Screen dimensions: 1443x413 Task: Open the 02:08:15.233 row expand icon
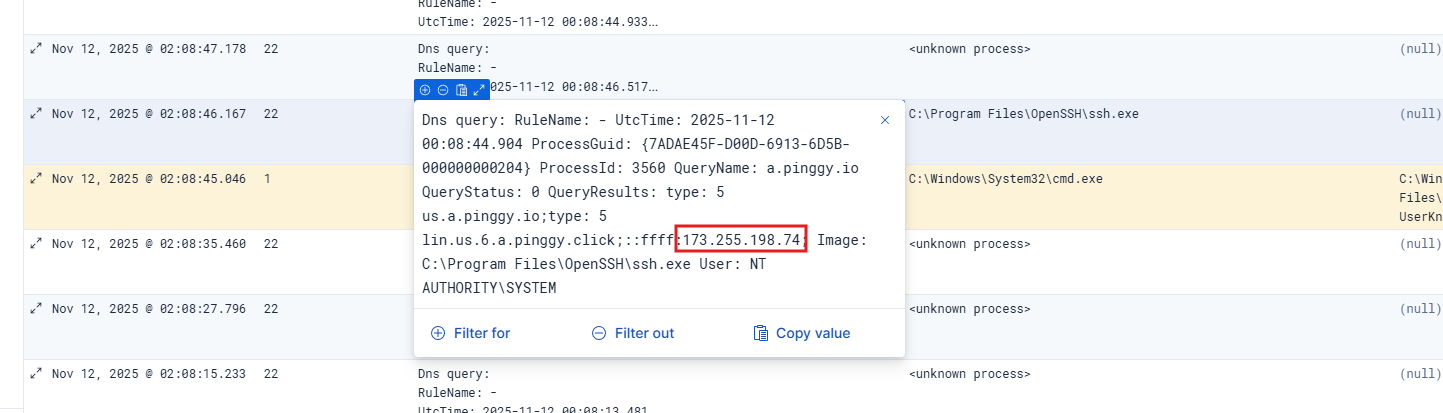36,373
